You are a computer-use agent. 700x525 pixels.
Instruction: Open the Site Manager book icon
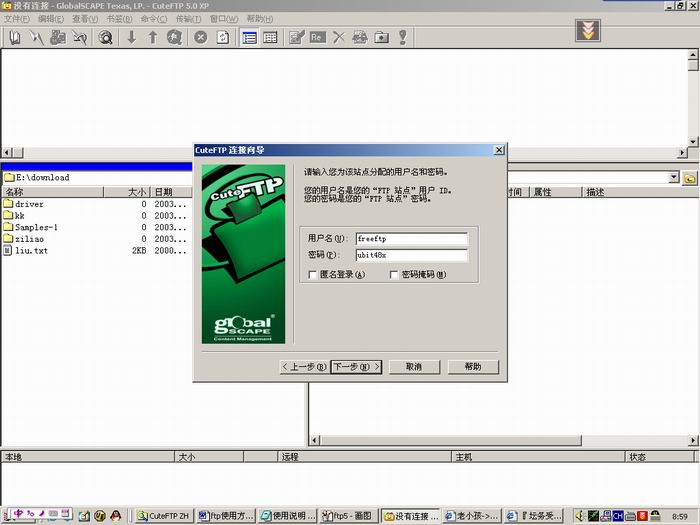(x=15, y=38)
